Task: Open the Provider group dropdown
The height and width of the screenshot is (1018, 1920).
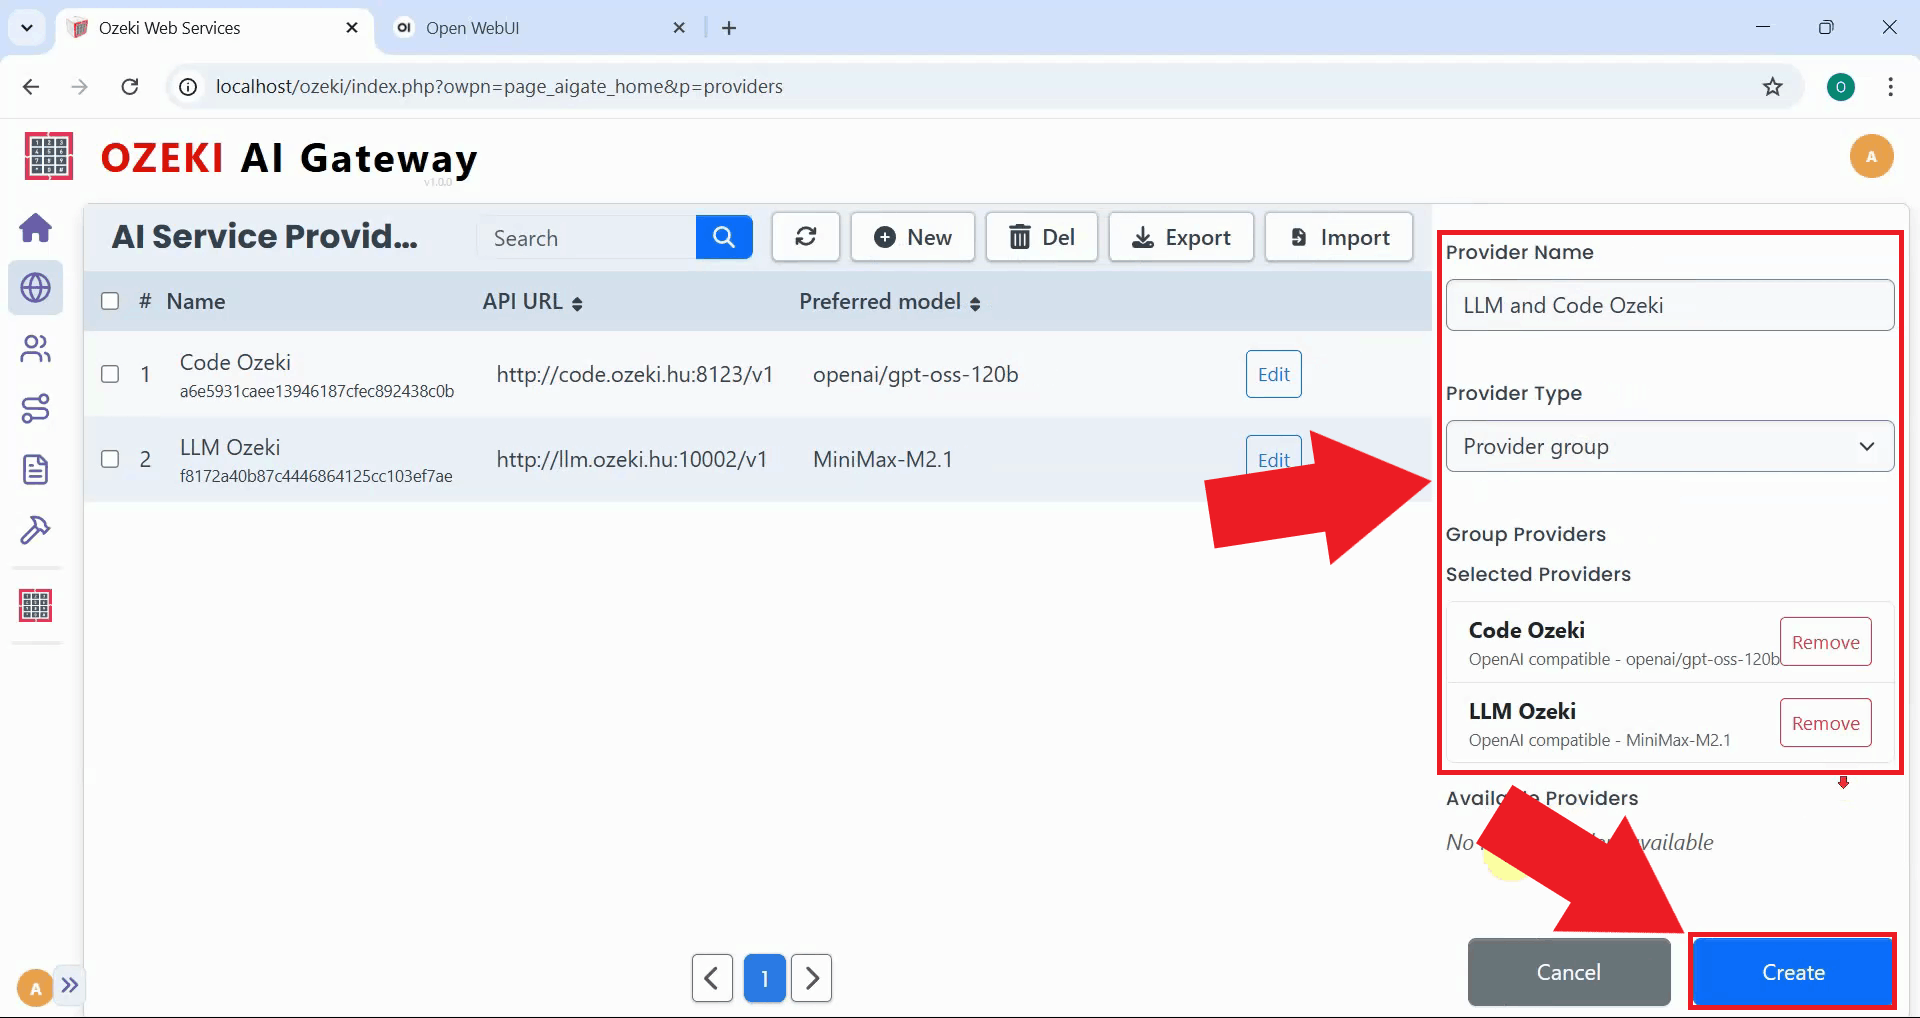Action: pos(1668,446)
